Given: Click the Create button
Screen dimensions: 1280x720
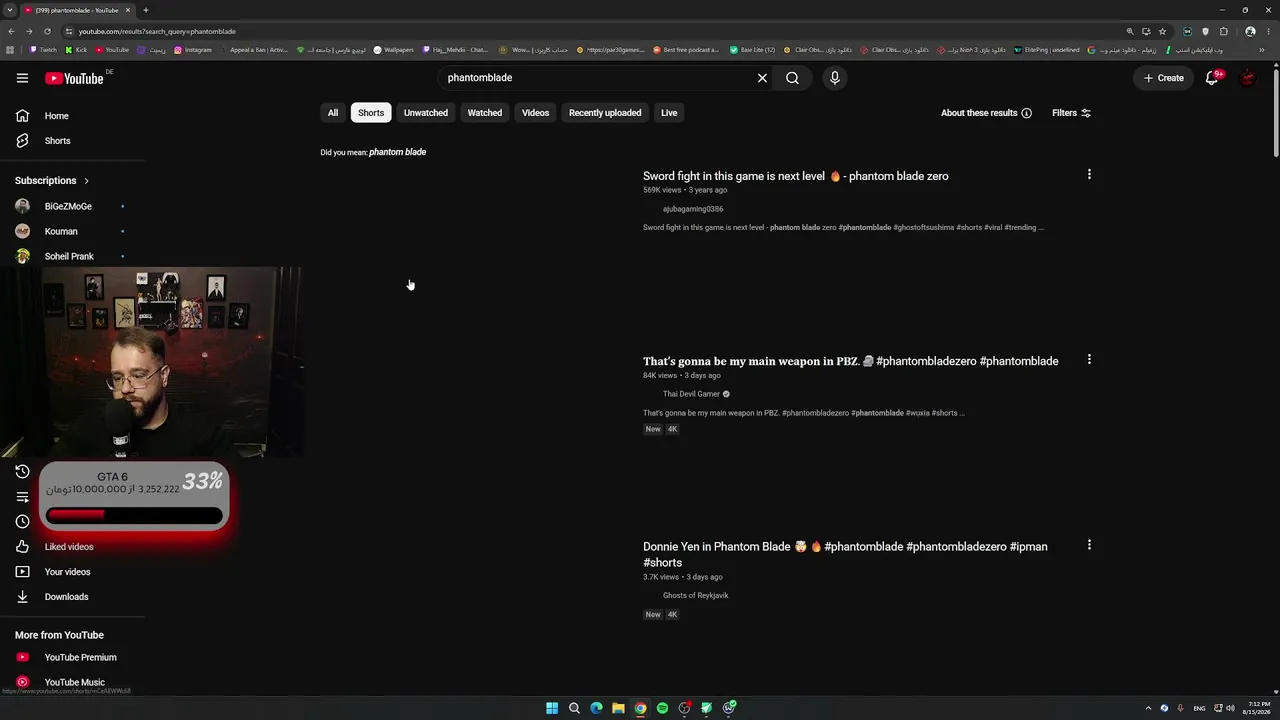Looking at the screenshot, I should tap(1164, 78).
